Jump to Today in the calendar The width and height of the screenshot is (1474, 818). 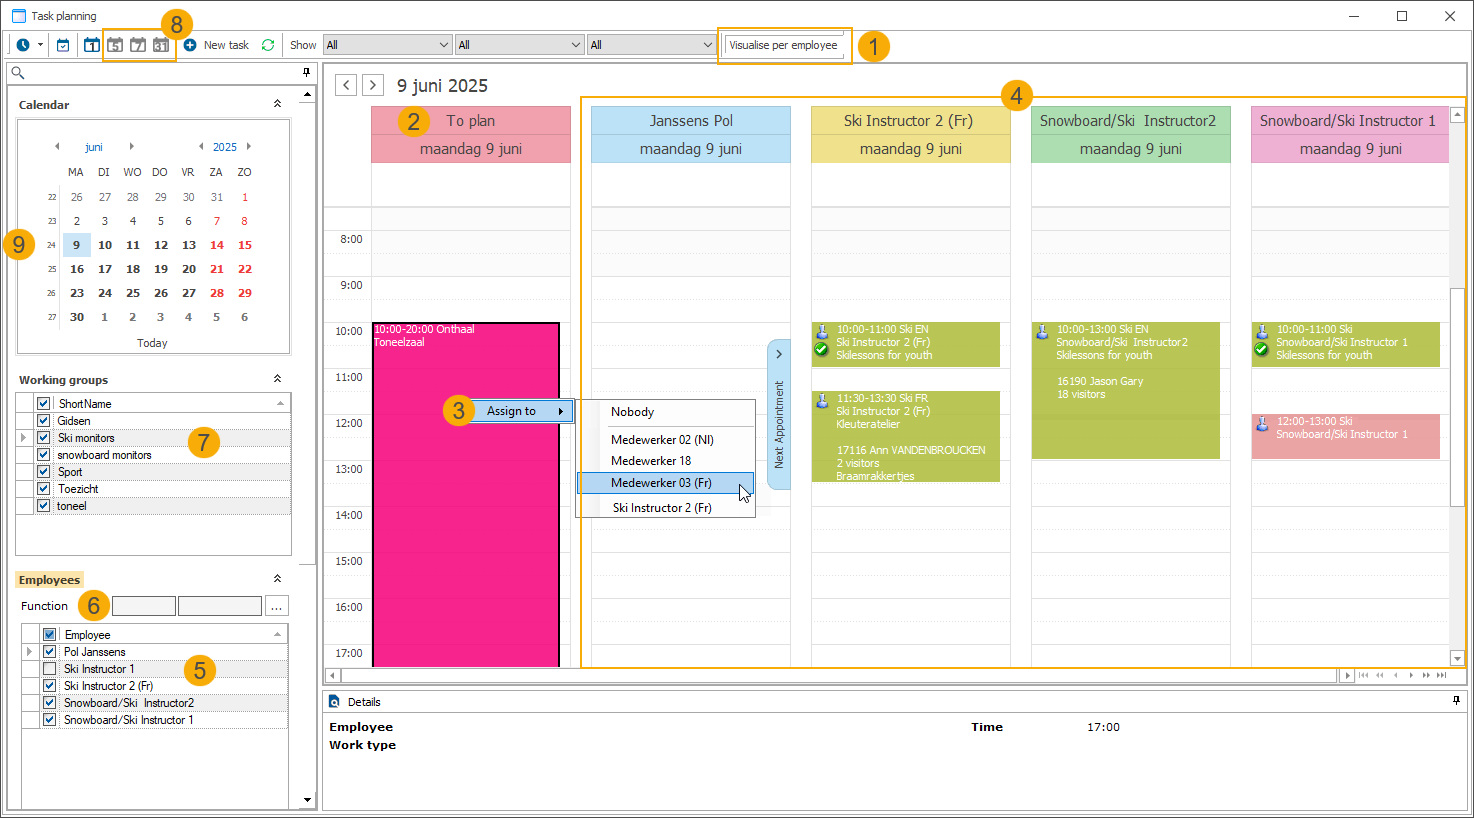tap(152, 343)
